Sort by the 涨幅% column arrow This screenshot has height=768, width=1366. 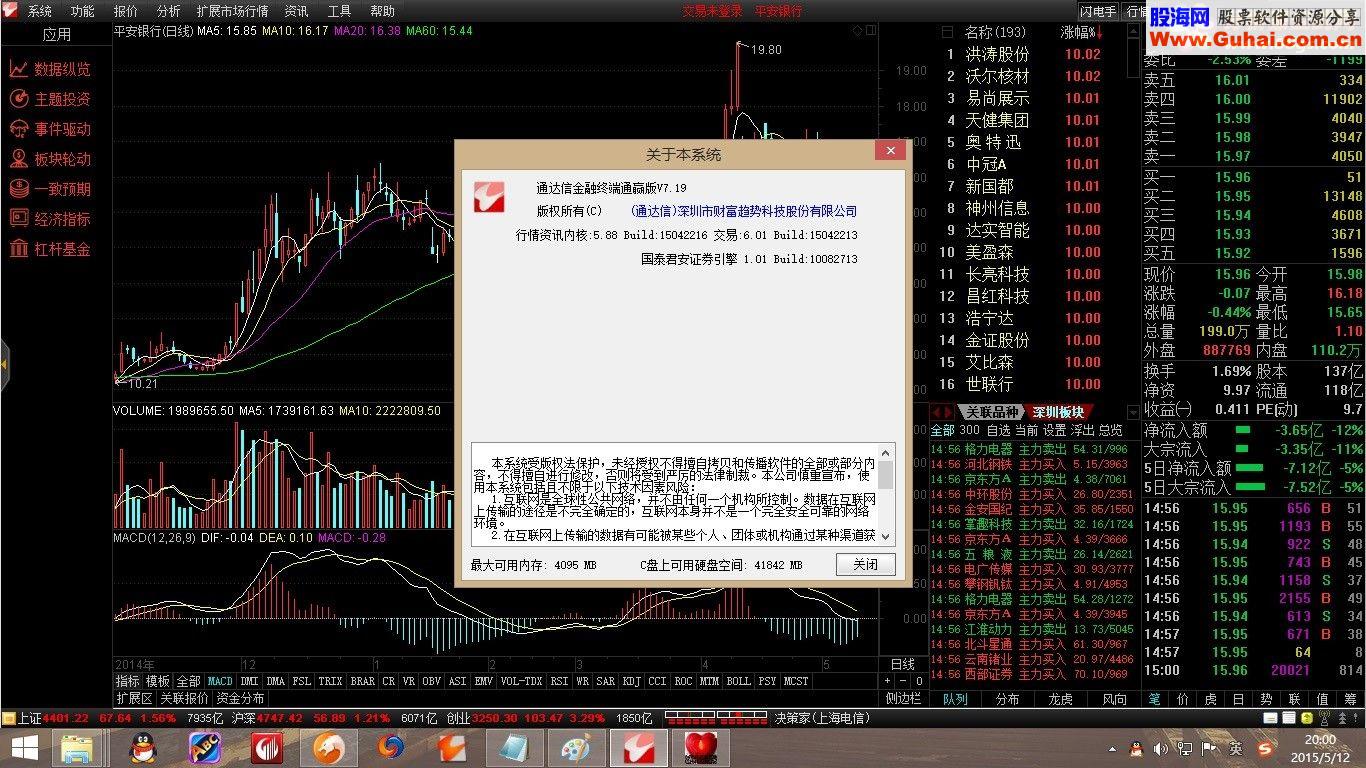(x=1099, y=33)
